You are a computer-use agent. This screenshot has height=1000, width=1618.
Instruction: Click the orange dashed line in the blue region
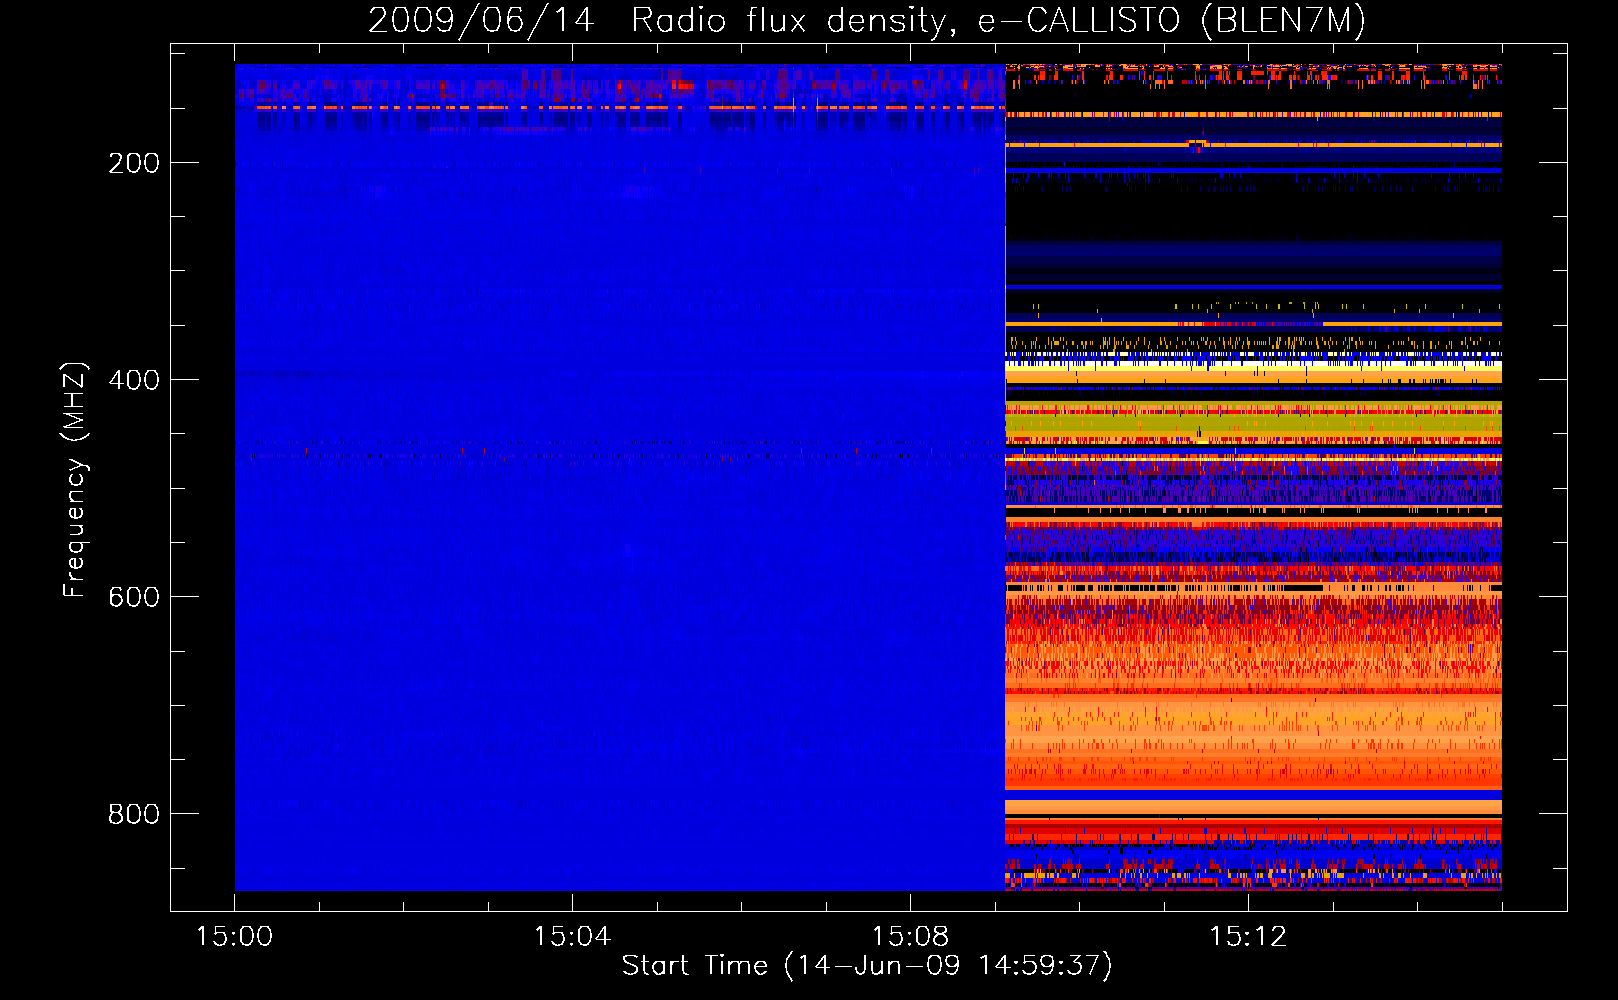[x=630, y=107]
